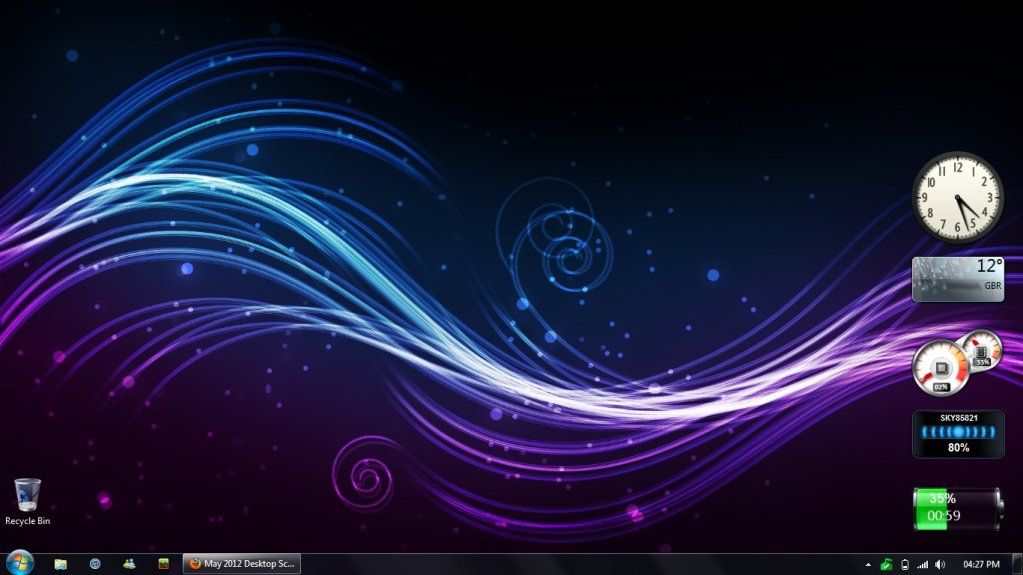The image size is (1023, 575).
Task: Open Windows Live Messenger taskbar icon
Action: 129,564
